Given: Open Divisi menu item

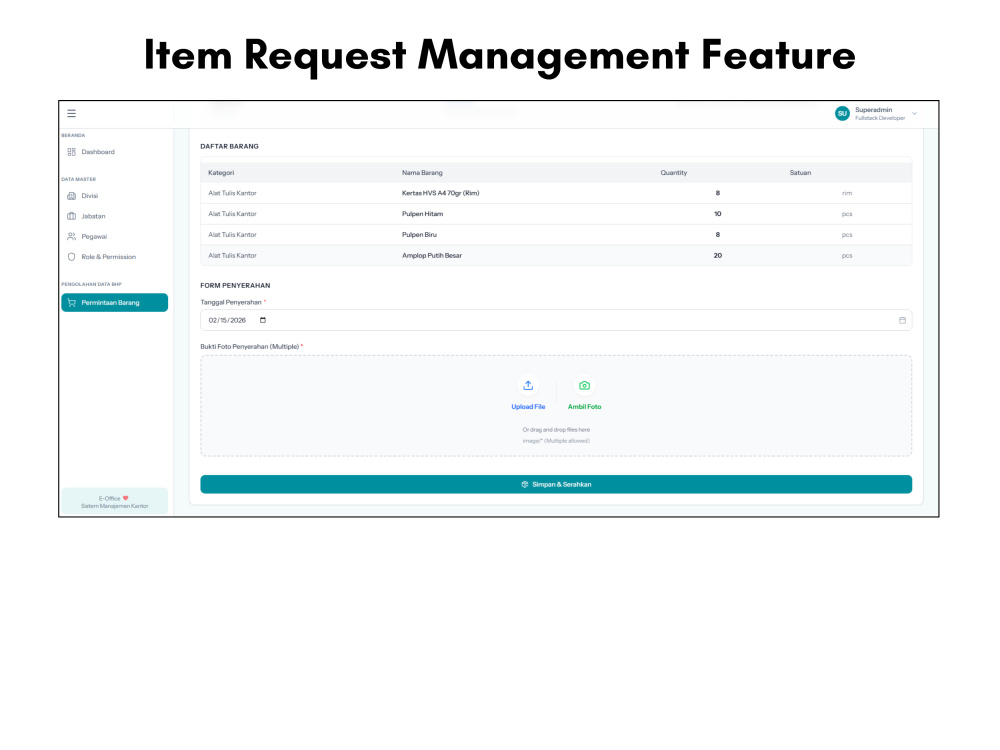Looking at the screenshot, I should pos(115,196).
